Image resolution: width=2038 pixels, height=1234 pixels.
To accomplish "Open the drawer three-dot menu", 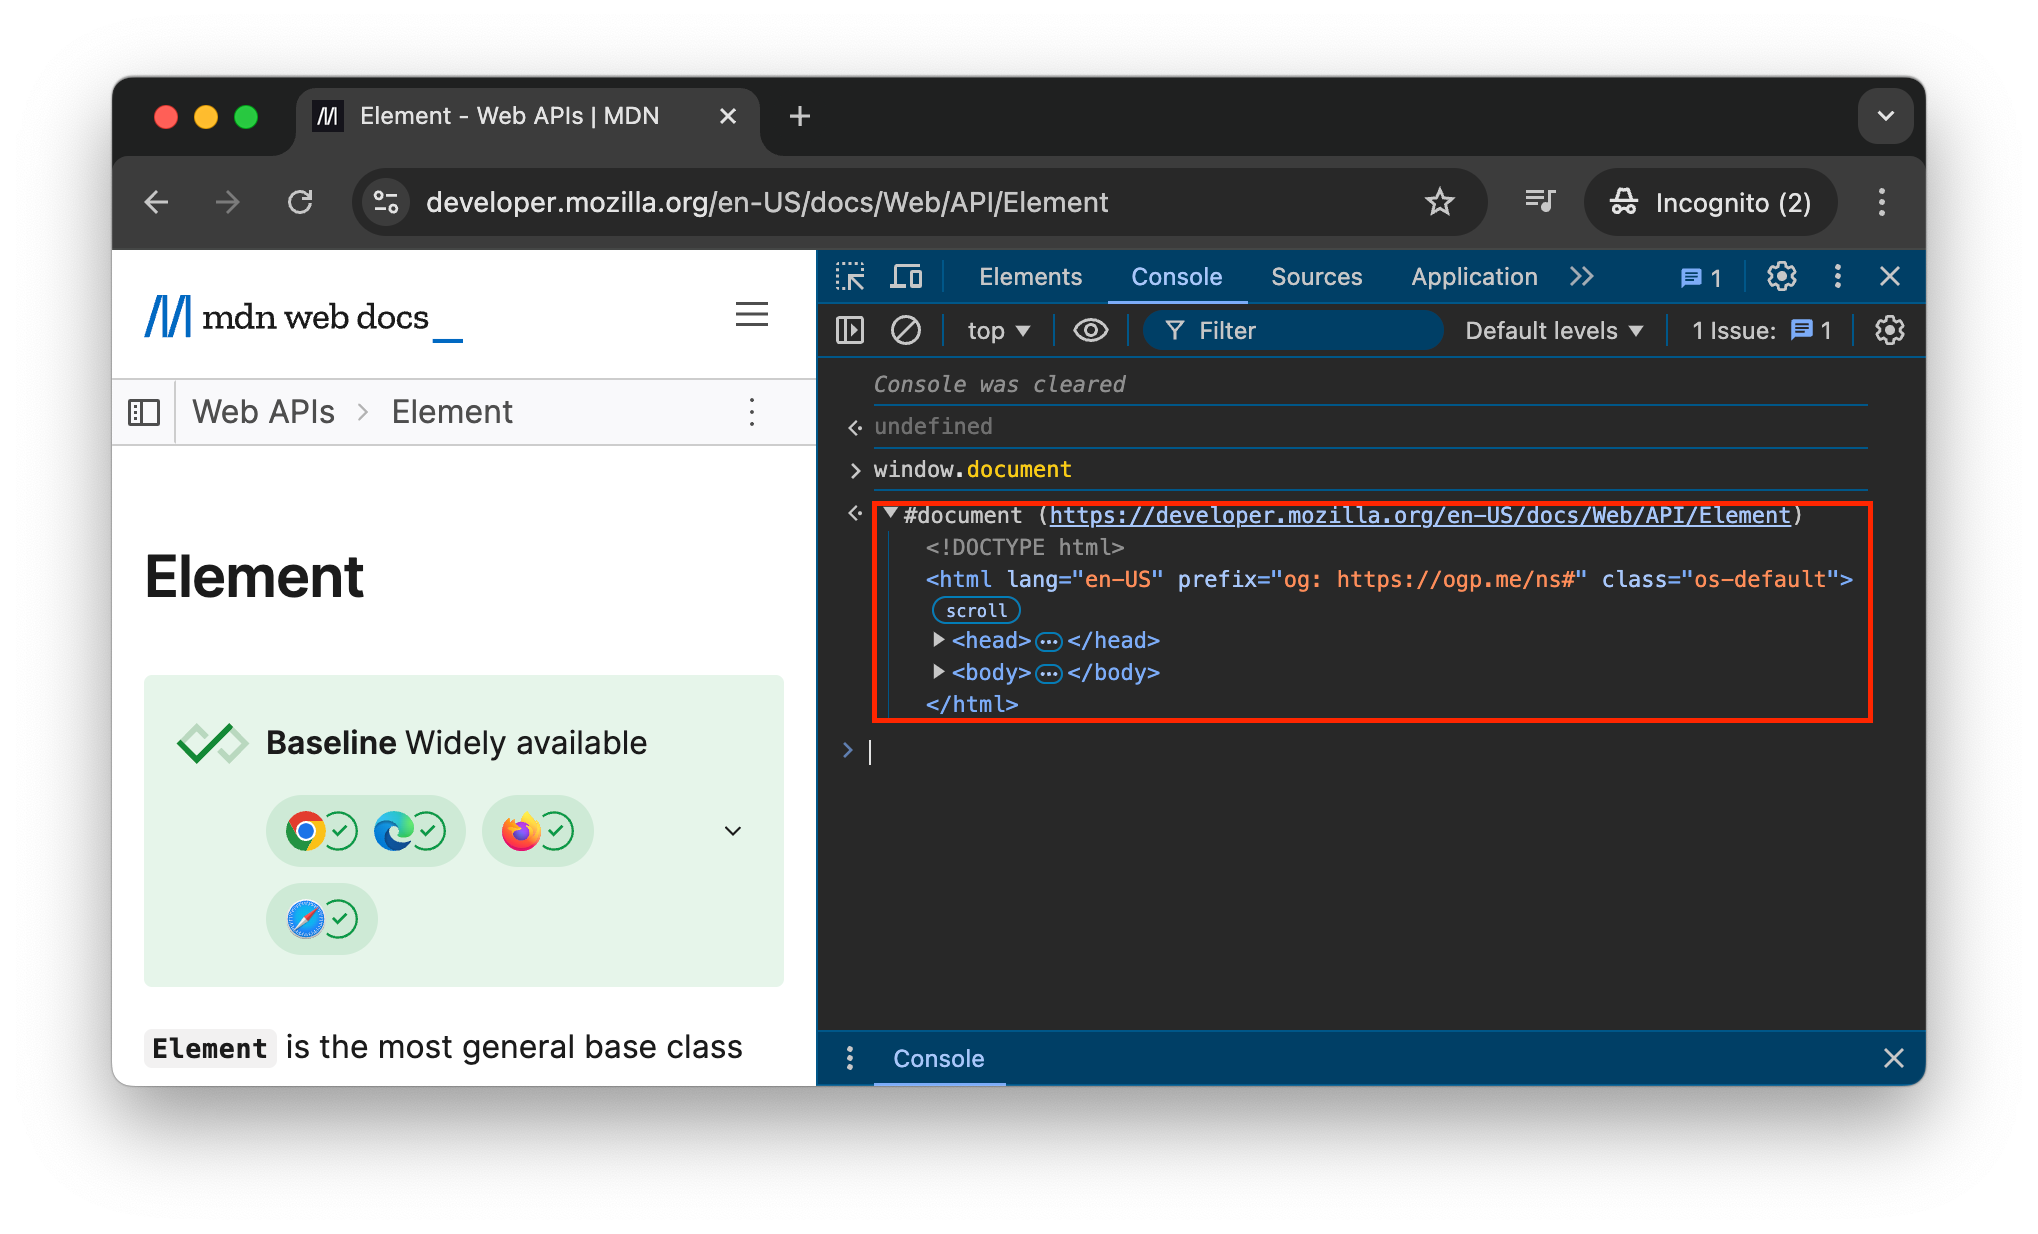I will point(849,1059).
